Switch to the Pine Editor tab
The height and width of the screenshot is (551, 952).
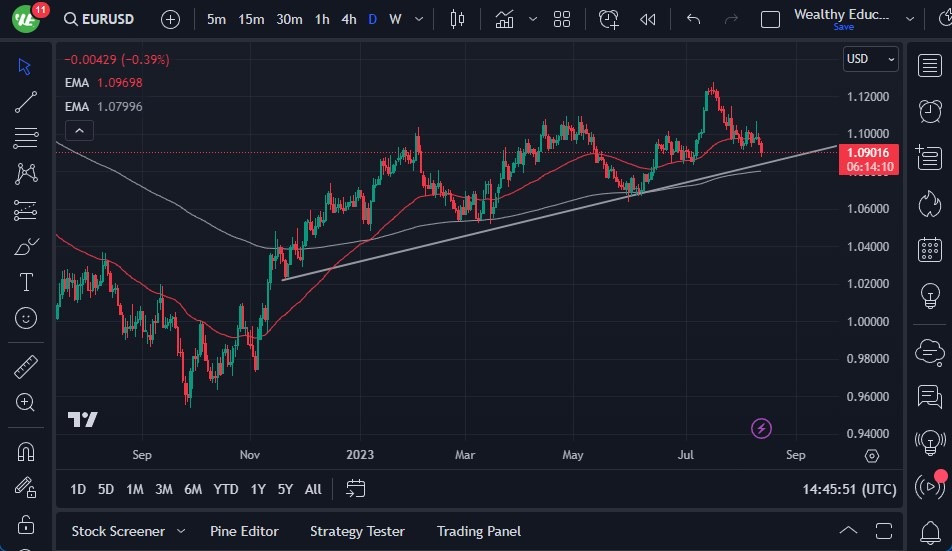(x=244, y=531)
